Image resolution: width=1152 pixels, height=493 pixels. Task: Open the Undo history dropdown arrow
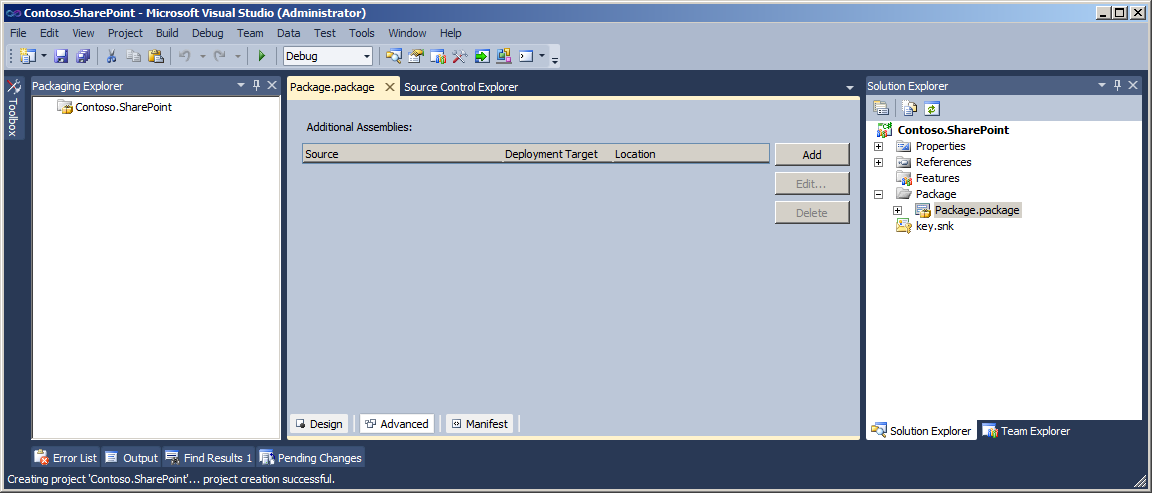tap(202, 56)
